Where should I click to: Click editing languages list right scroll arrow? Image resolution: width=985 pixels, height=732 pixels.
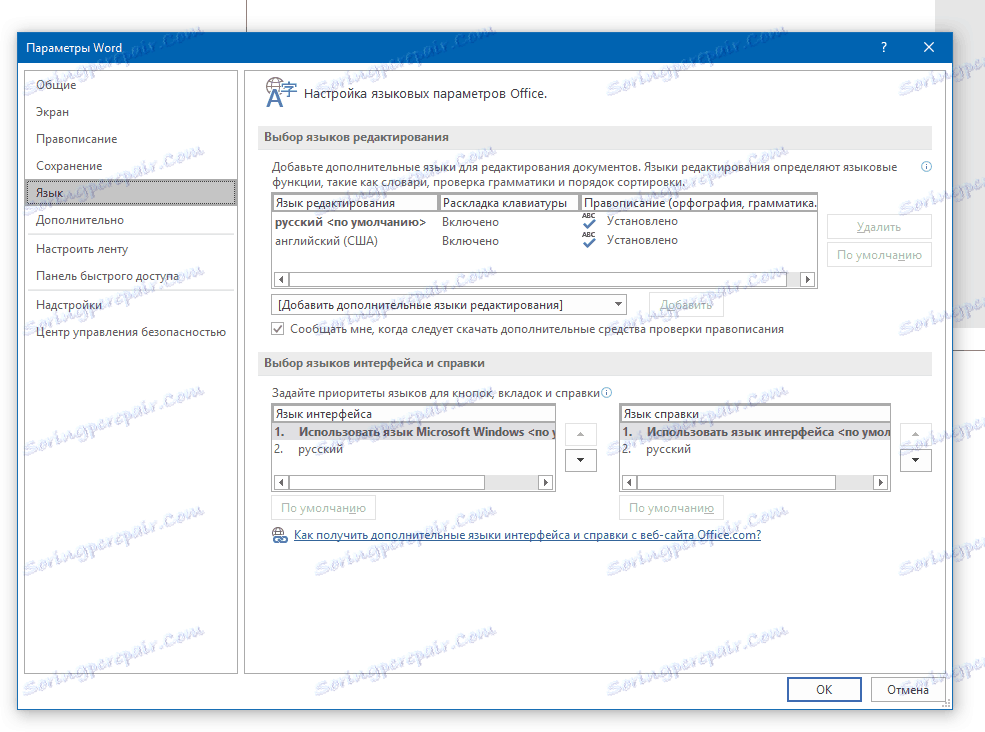(808, 280)
